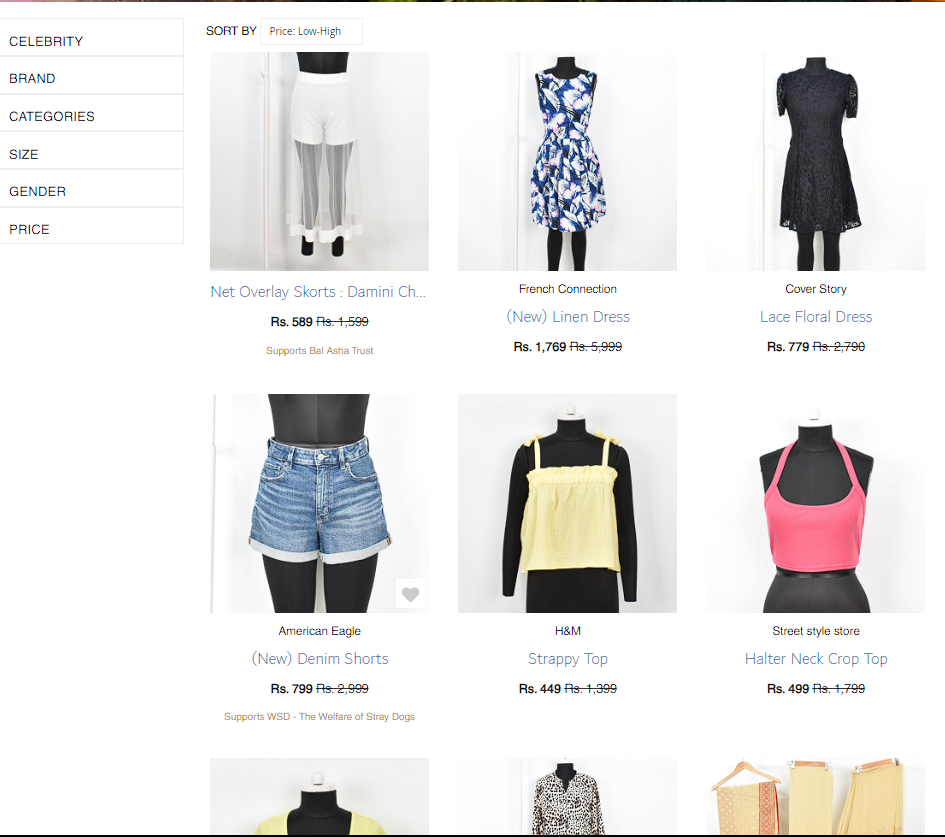The height and width of the screenshot is (837, 945).
Task: Click the Cover Story brand label
Action: 816,289
